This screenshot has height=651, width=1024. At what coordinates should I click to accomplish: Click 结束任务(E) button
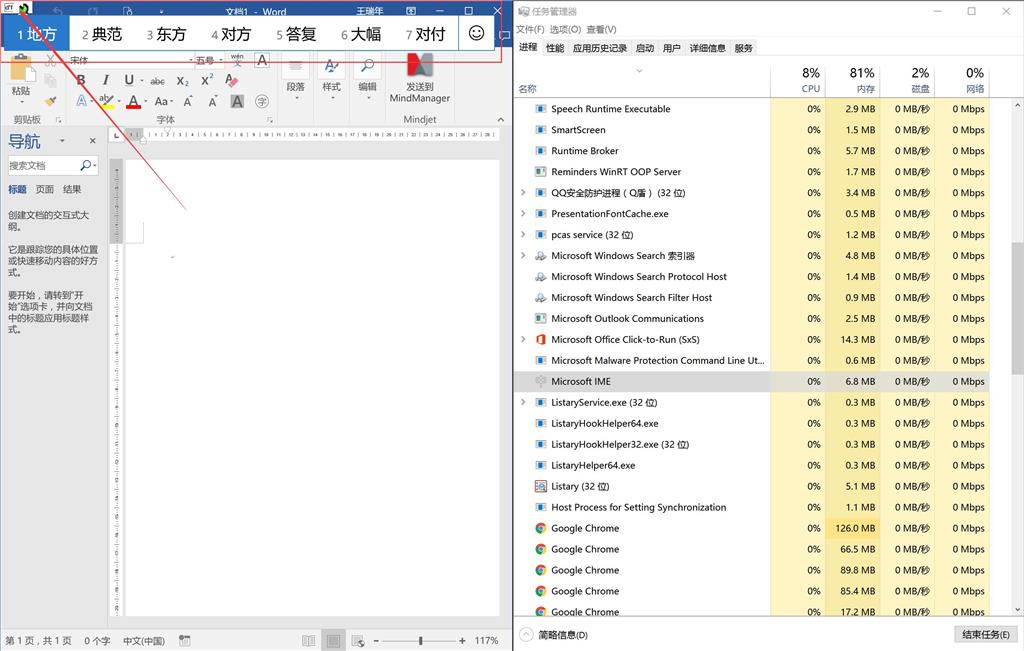coord(985,635)
